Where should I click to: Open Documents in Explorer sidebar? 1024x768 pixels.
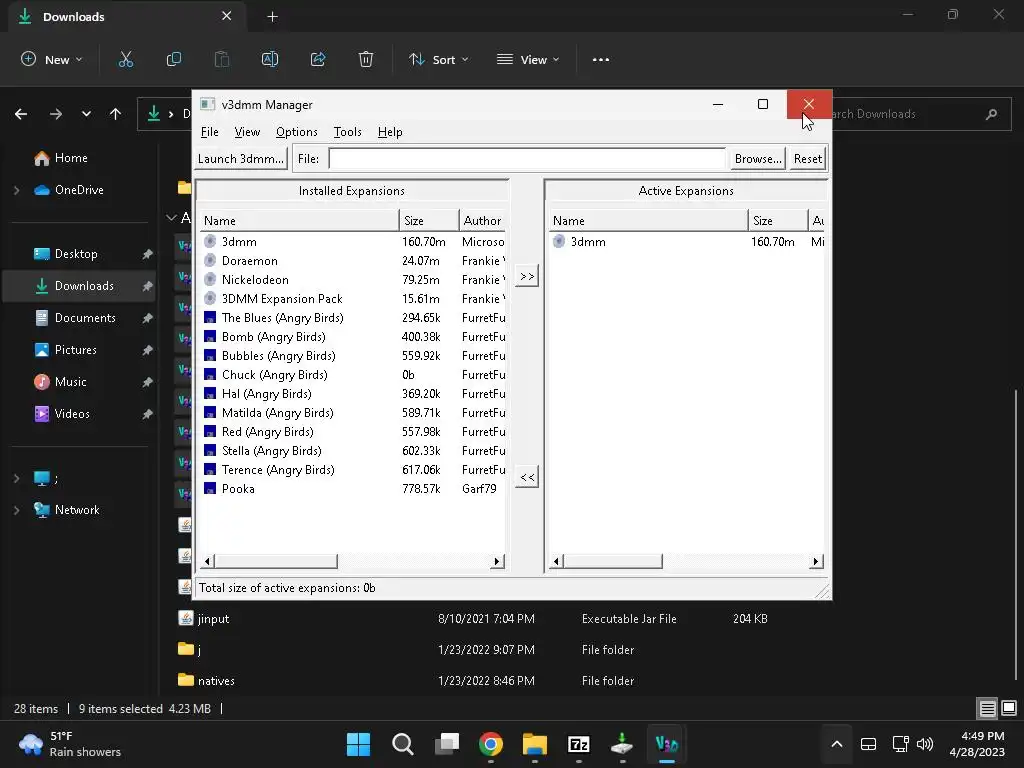85,318
